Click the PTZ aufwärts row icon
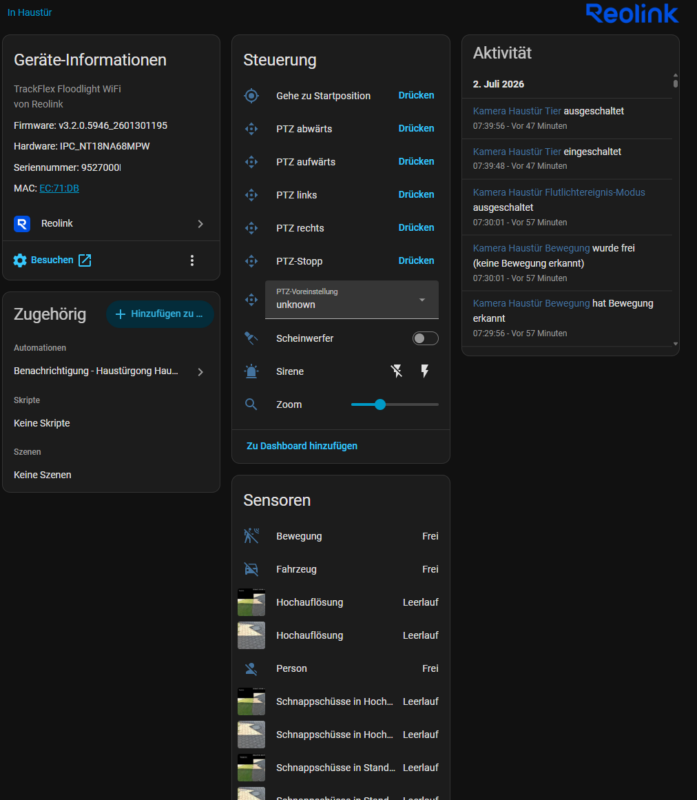Viewport: 697px width, 800px height. (251, 162)
